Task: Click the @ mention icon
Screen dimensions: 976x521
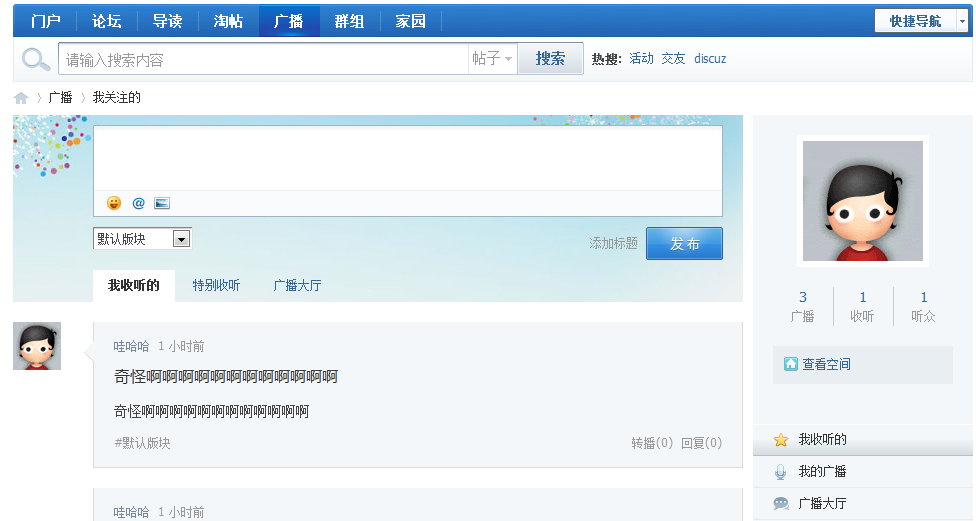Action: (x=138, y=203)
